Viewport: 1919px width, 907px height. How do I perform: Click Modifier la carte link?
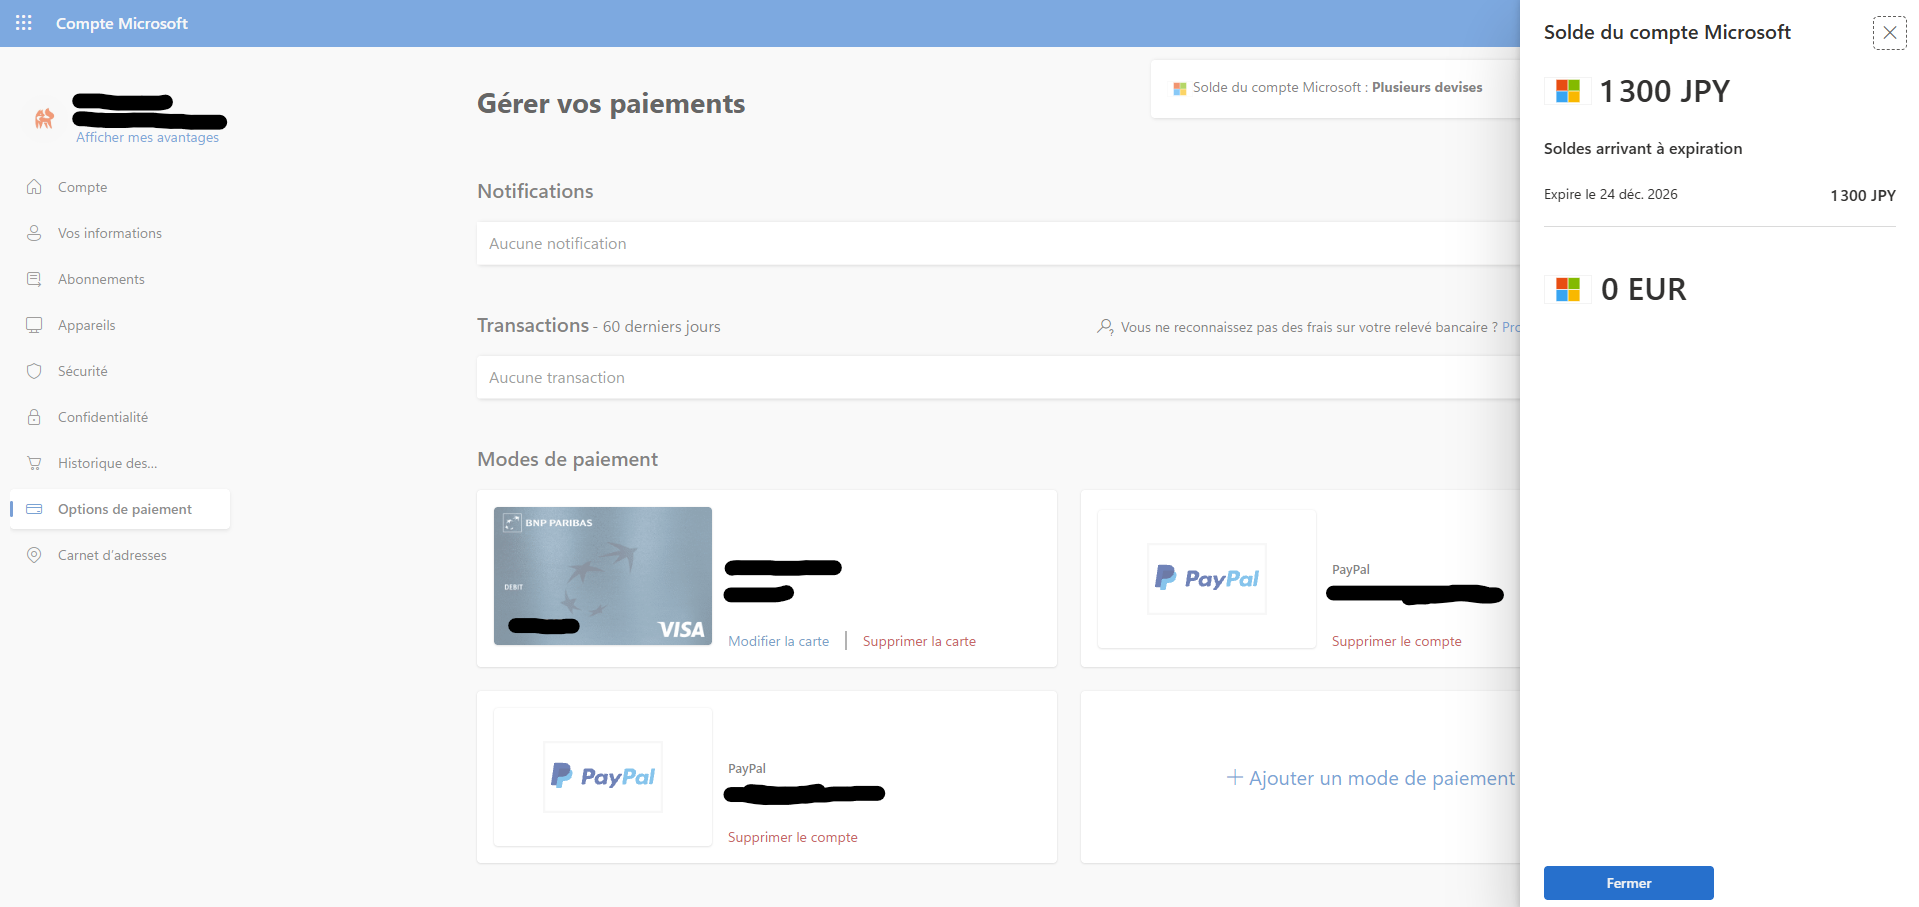point(778,641)
